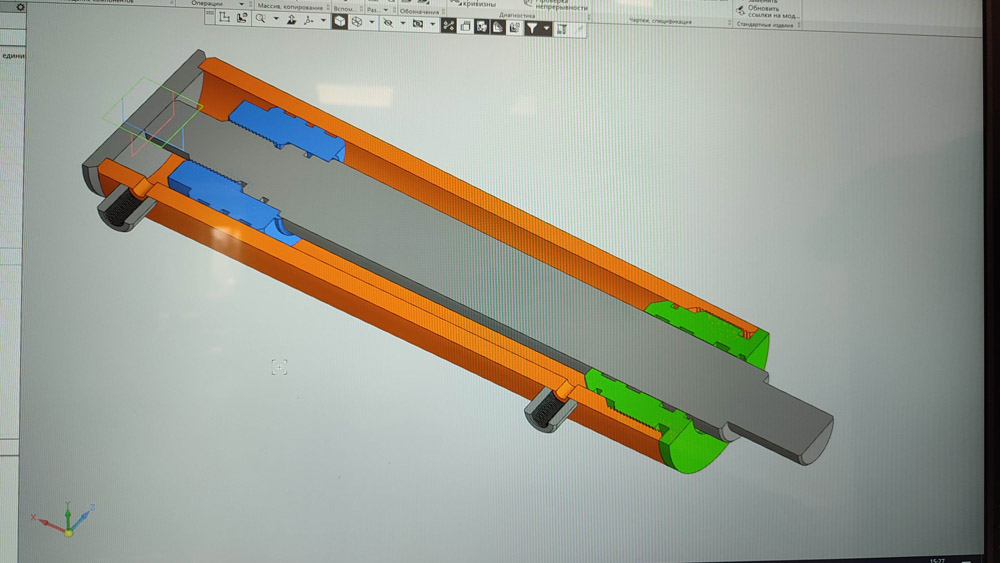Click the camera view icon

[x=418, y=24]
